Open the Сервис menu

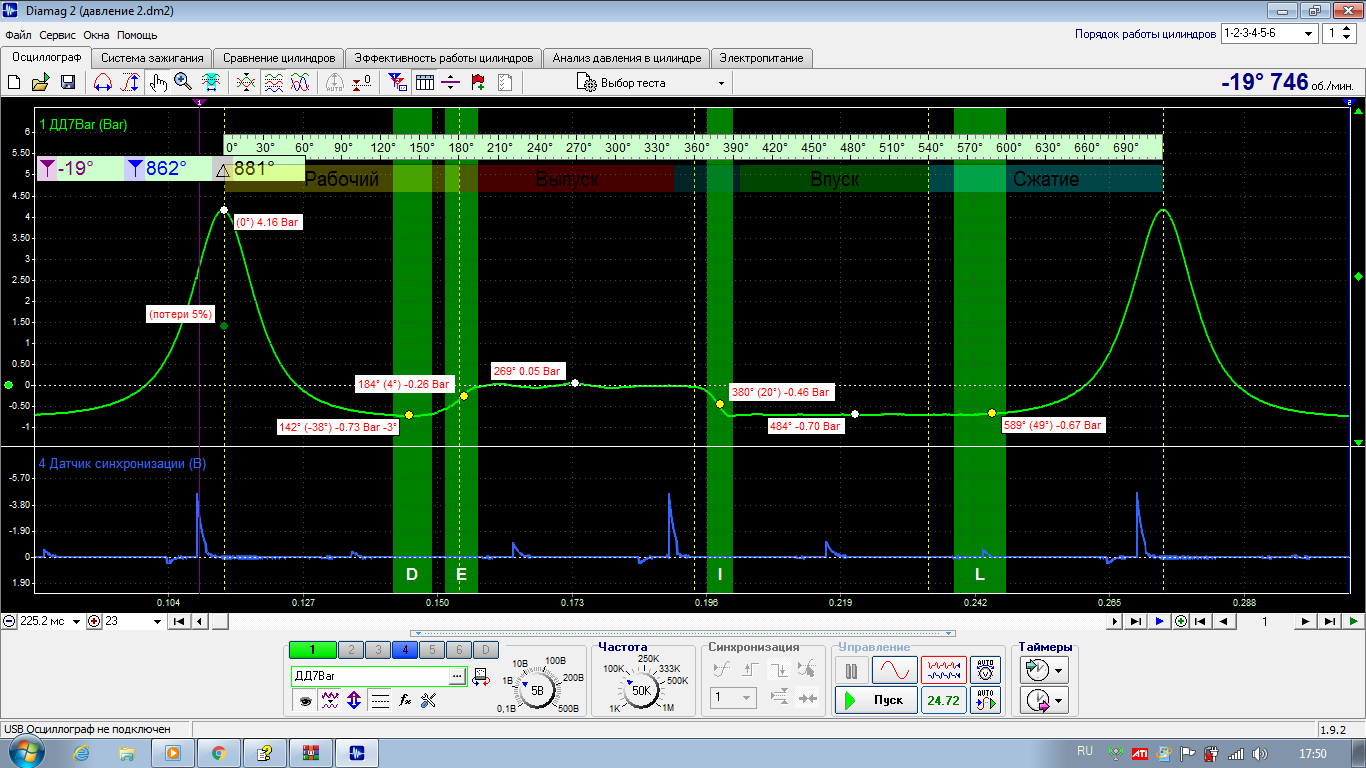pyautogui.click(x=58, y=34)
